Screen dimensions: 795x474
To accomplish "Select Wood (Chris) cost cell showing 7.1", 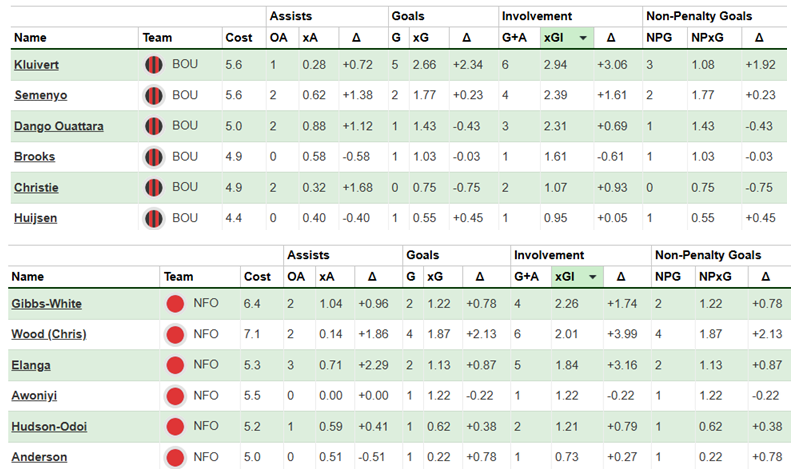I will (x=252, y=334).
